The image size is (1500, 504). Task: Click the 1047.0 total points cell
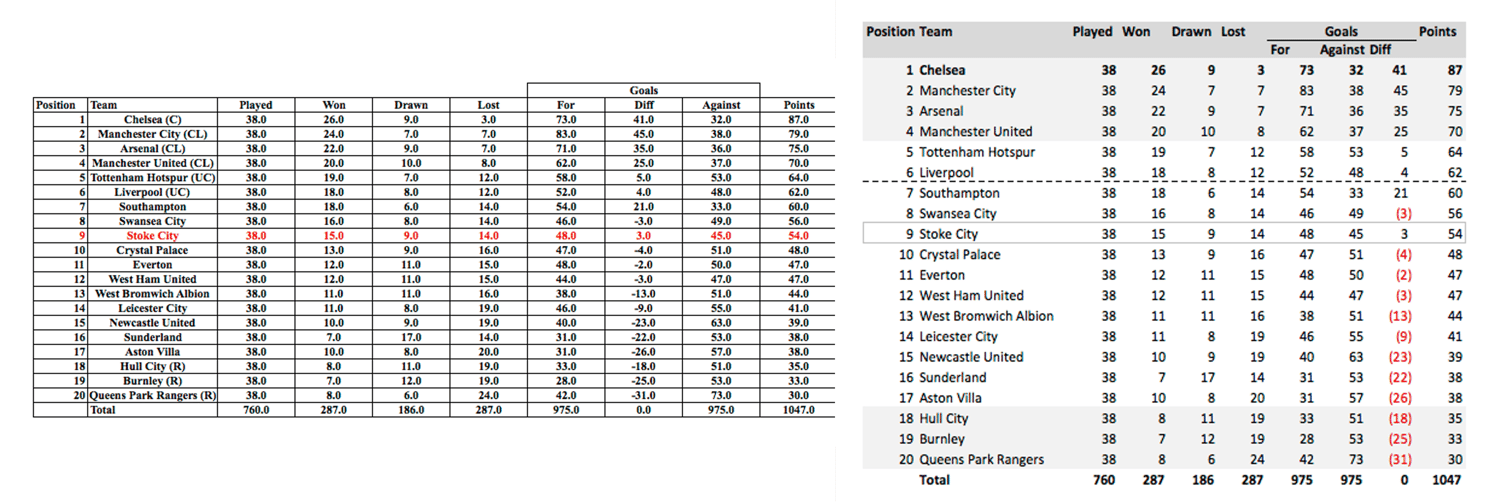798,410
